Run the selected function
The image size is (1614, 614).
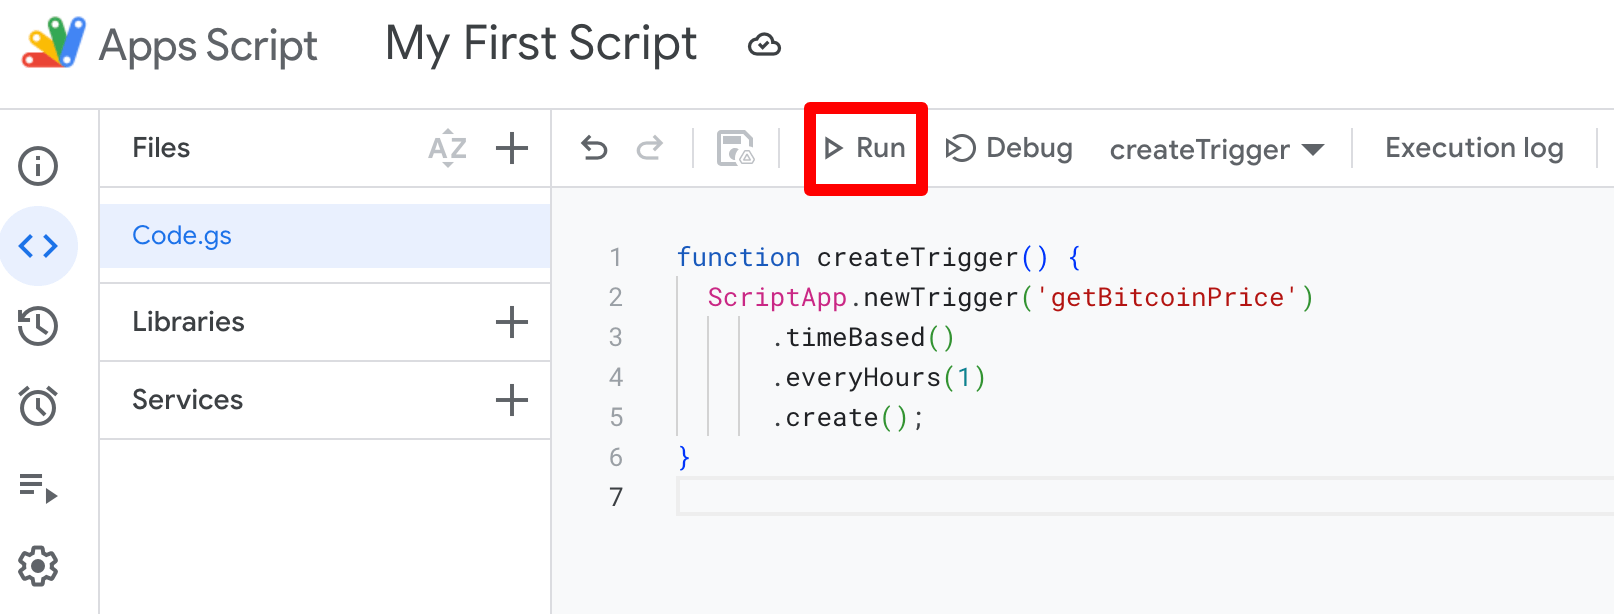pos(865,148)
